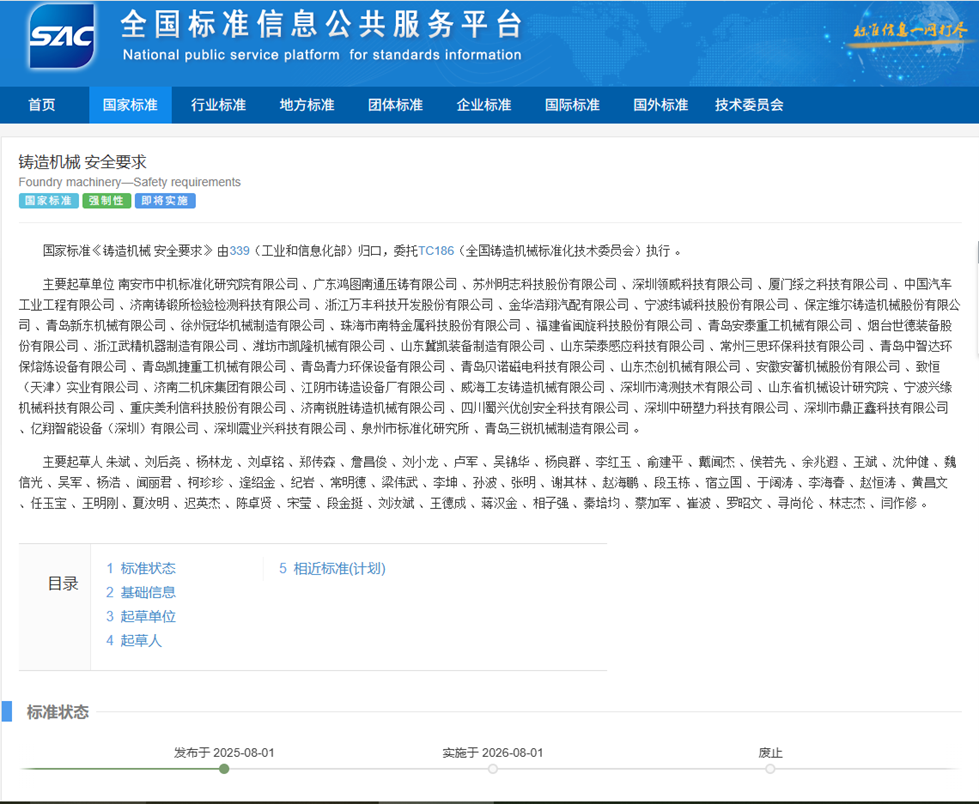Jump to 1 标准状态 in contents

[x=141, y=568]
